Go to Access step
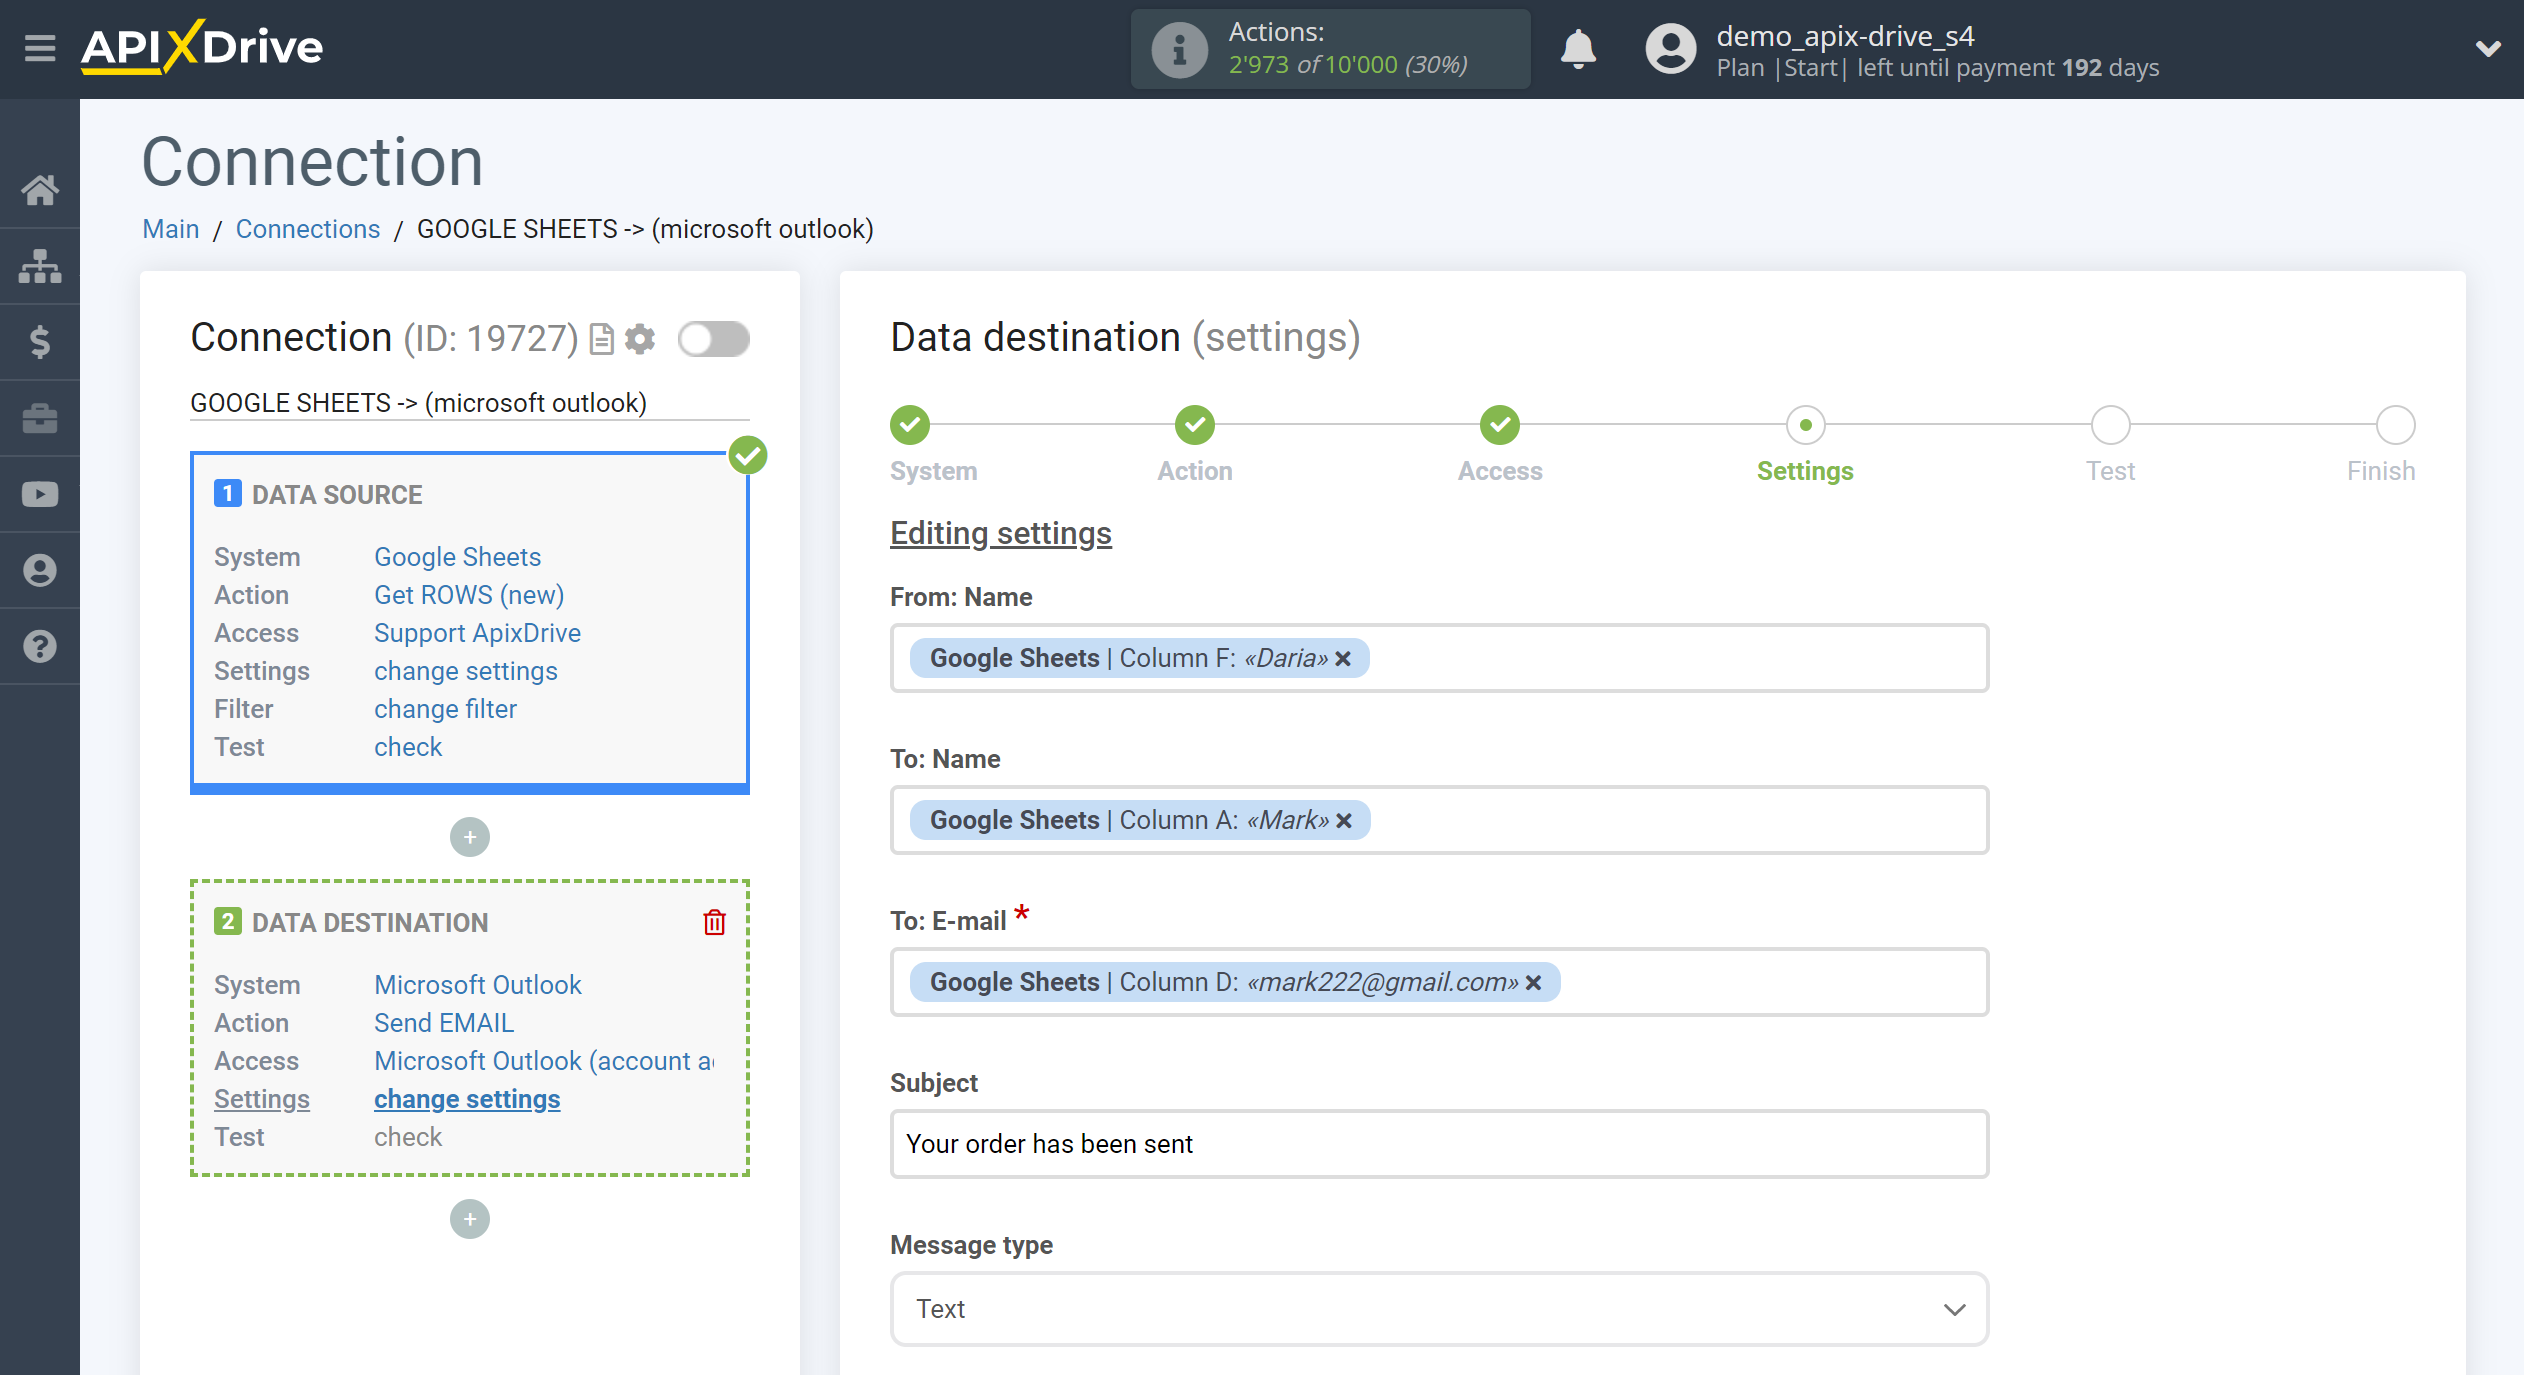Screen dimensions: 2524x1375 pos(1500,425)
